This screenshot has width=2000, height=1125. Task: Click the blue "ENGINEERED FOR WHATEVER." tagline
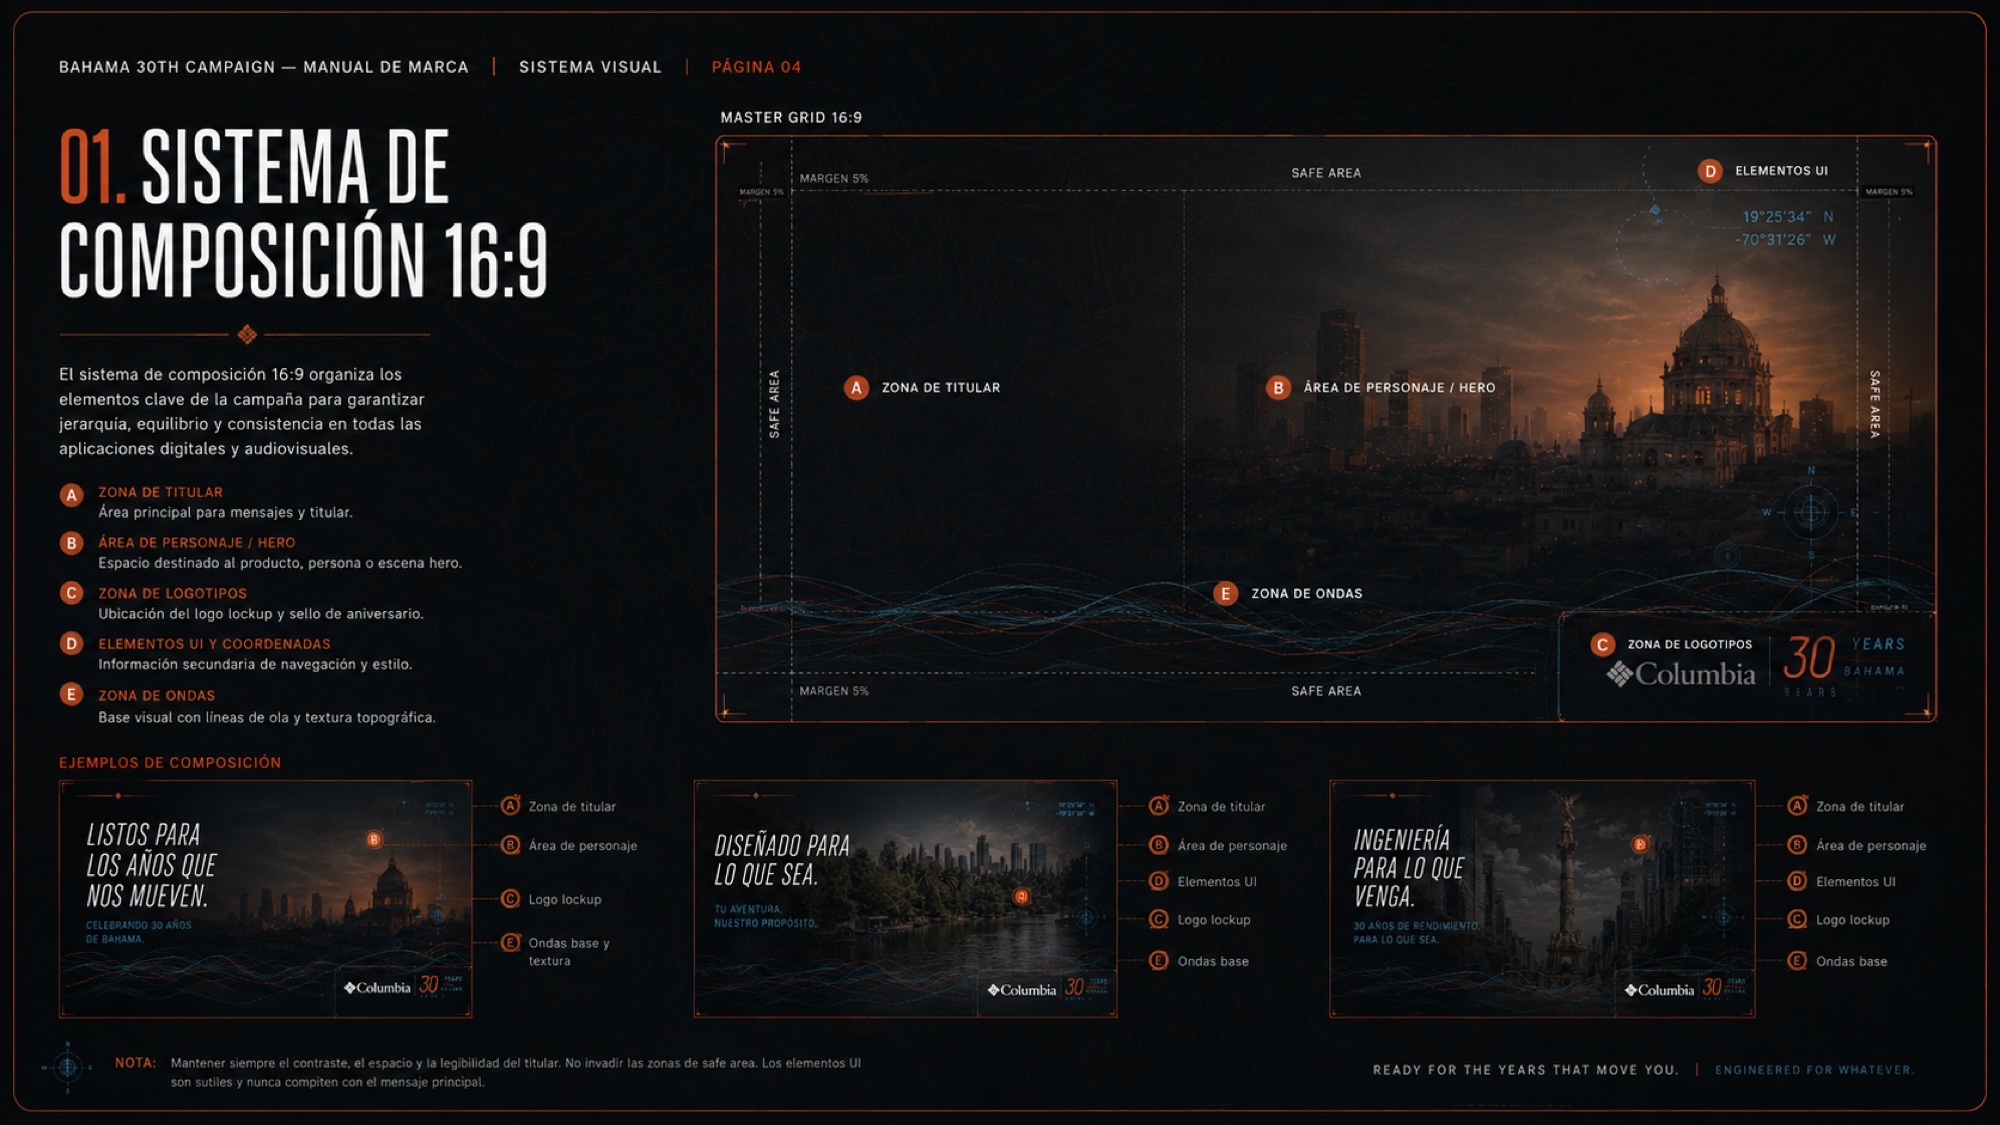(x=1815, y=1070)
